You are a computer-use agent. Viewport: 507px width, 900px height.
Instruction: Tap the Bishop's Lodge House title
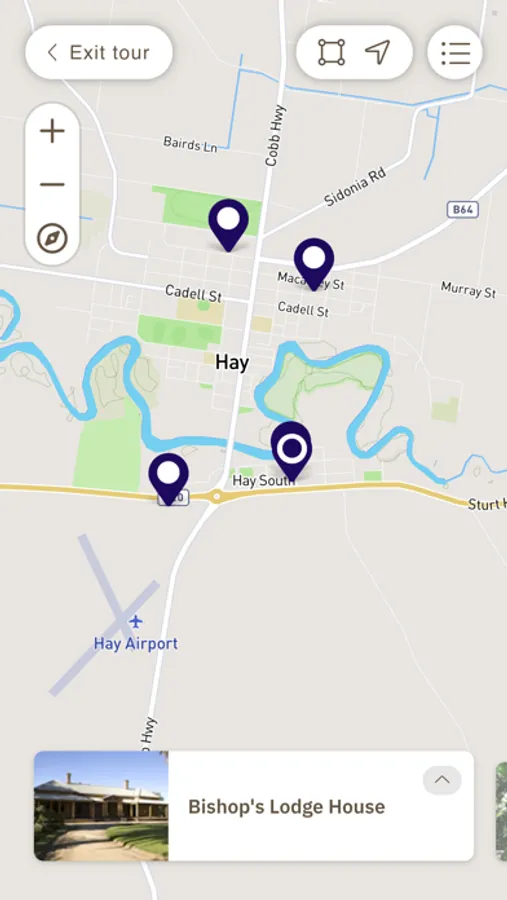point(287,806)
